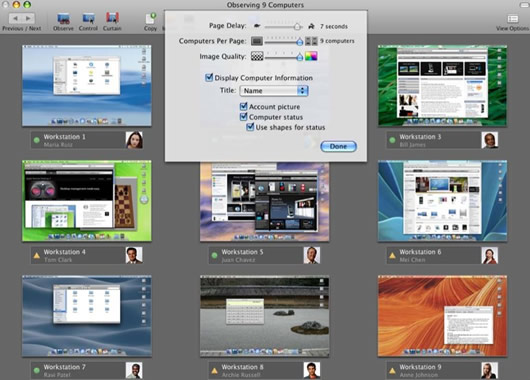The image size is (530, 380).
Task: Click the "9 computers" value text
Action: (337, 41)
